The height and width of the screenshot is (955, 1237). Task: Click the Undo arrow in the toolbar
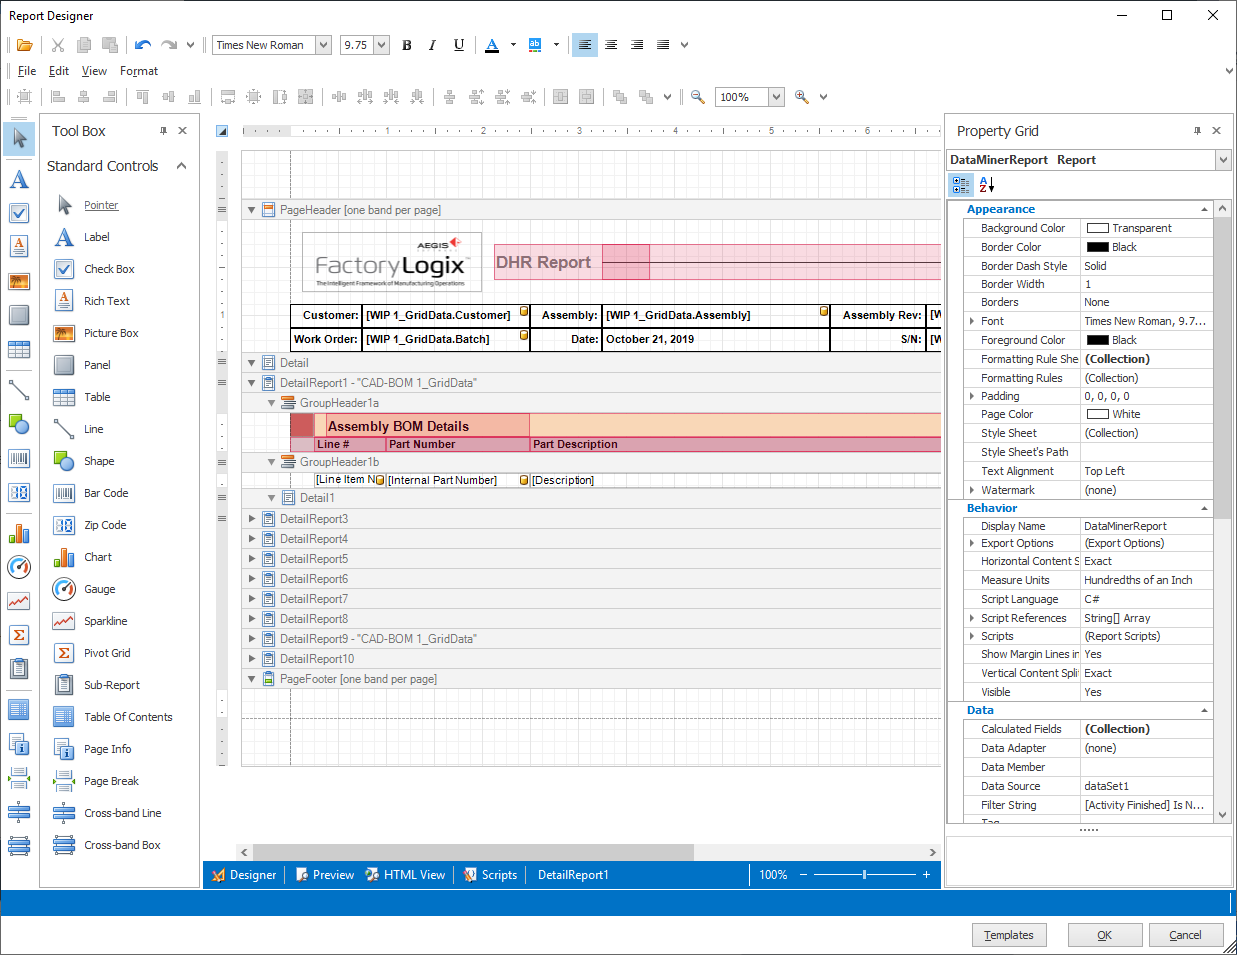click(143, 45)
